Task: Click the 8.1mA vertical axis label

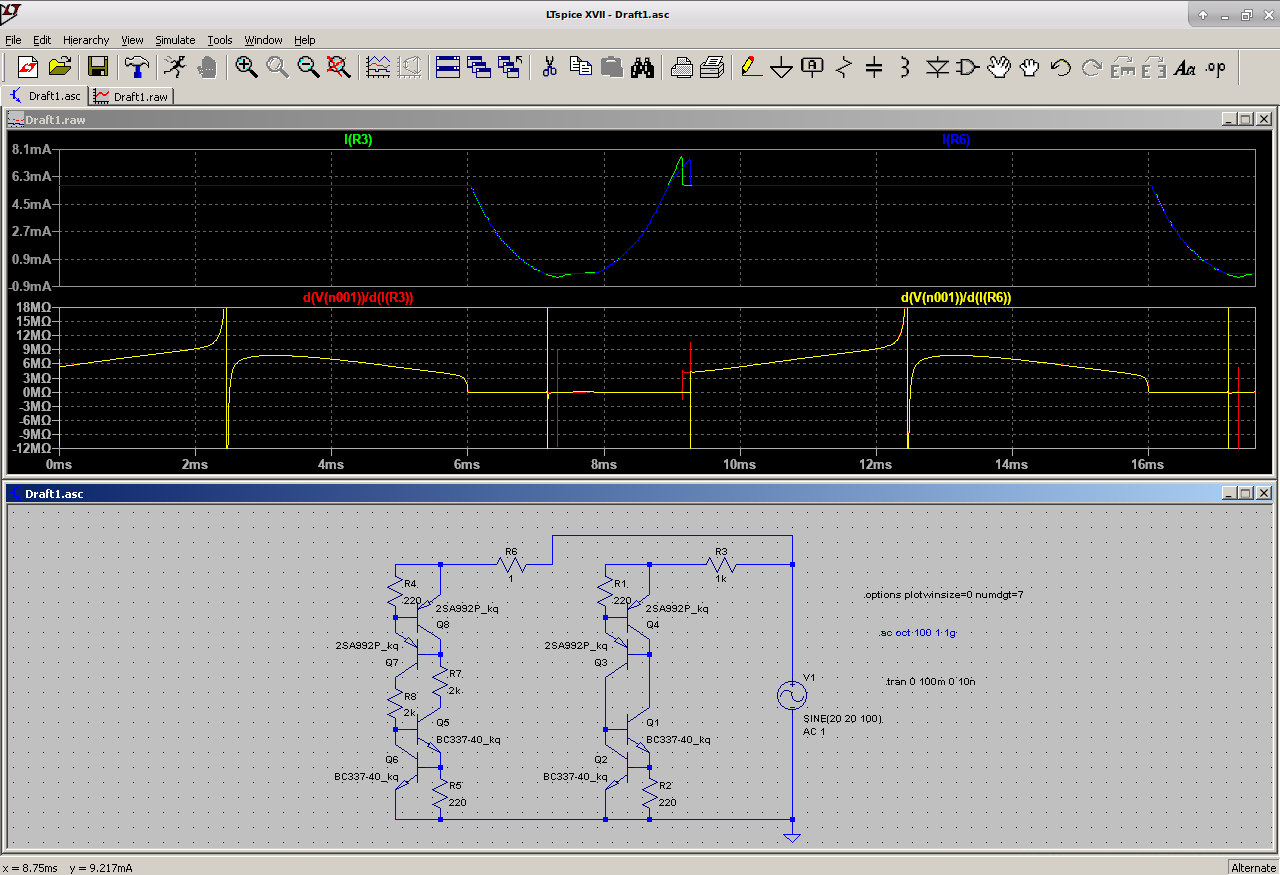Action: [x=31, y=149]
